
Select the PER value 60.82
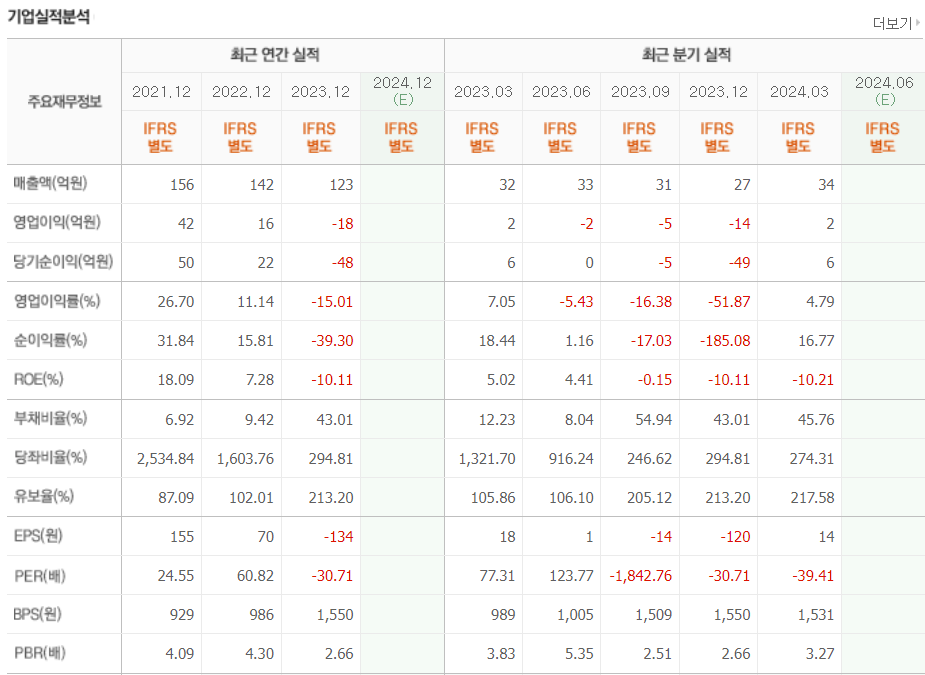255,575
